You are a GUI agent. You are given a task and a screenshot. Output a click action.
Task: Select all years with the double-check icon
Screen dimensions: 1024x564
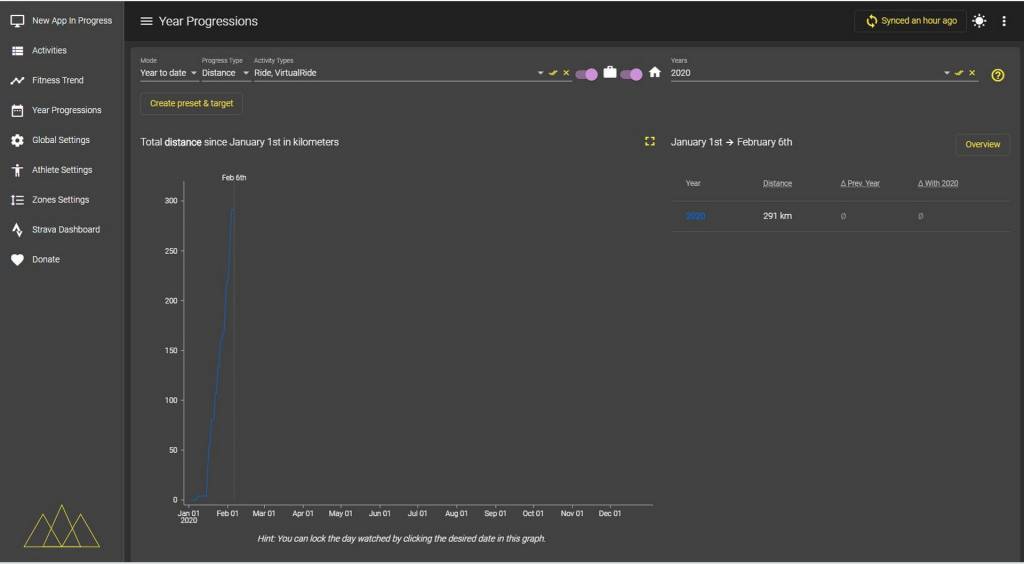tap(959, 73)
